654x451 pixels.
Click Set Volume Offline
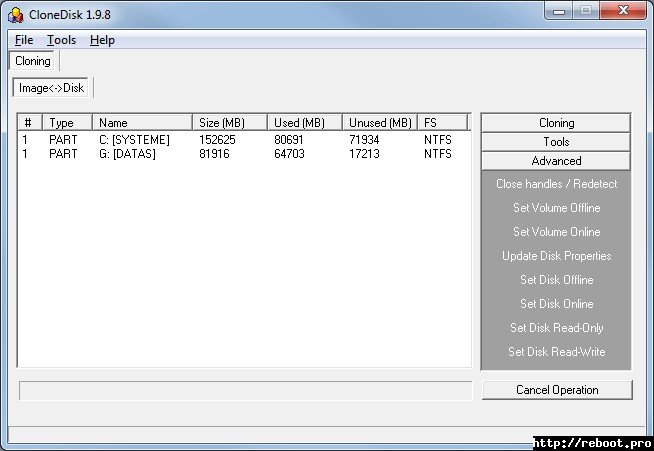[556, 208]
